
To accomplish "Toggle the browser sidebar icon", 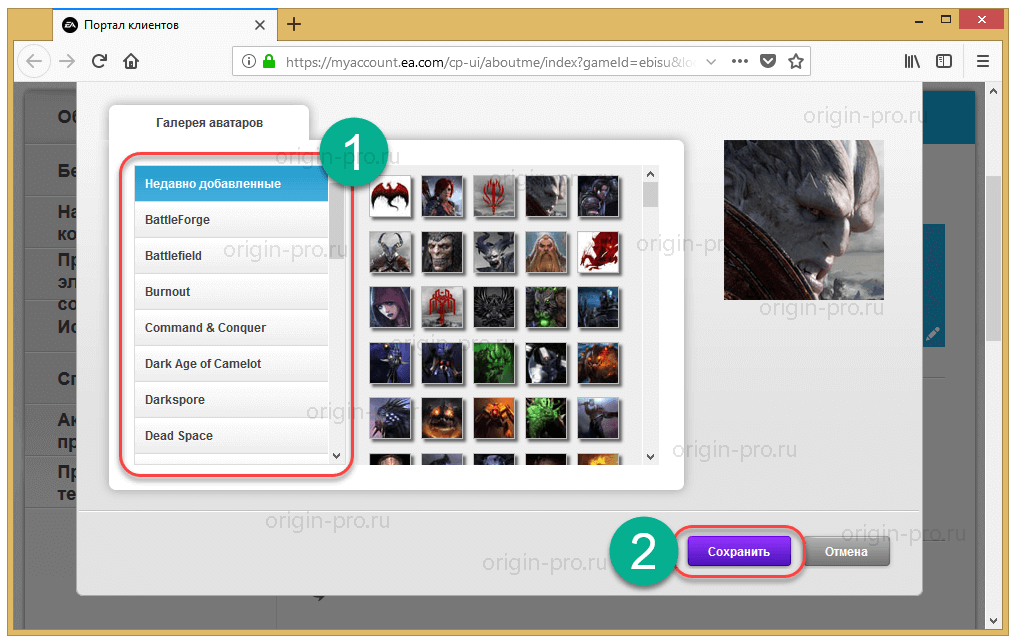I will (943, 61).
